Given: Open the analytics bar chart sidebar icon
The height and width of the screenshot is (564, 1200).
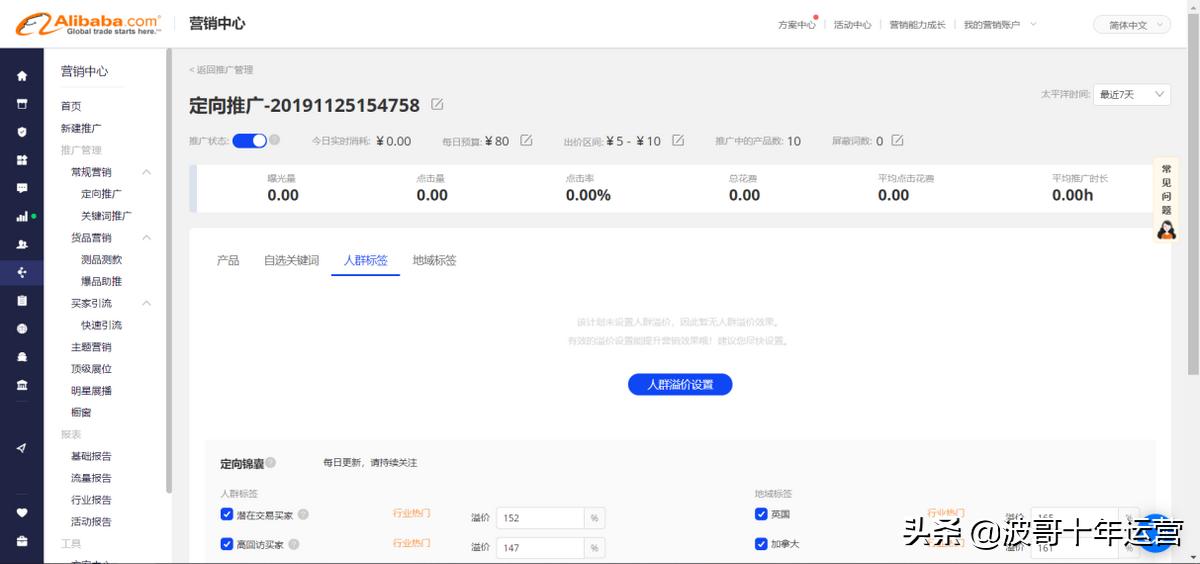Looking at the screenshot, I should point(22,216).
